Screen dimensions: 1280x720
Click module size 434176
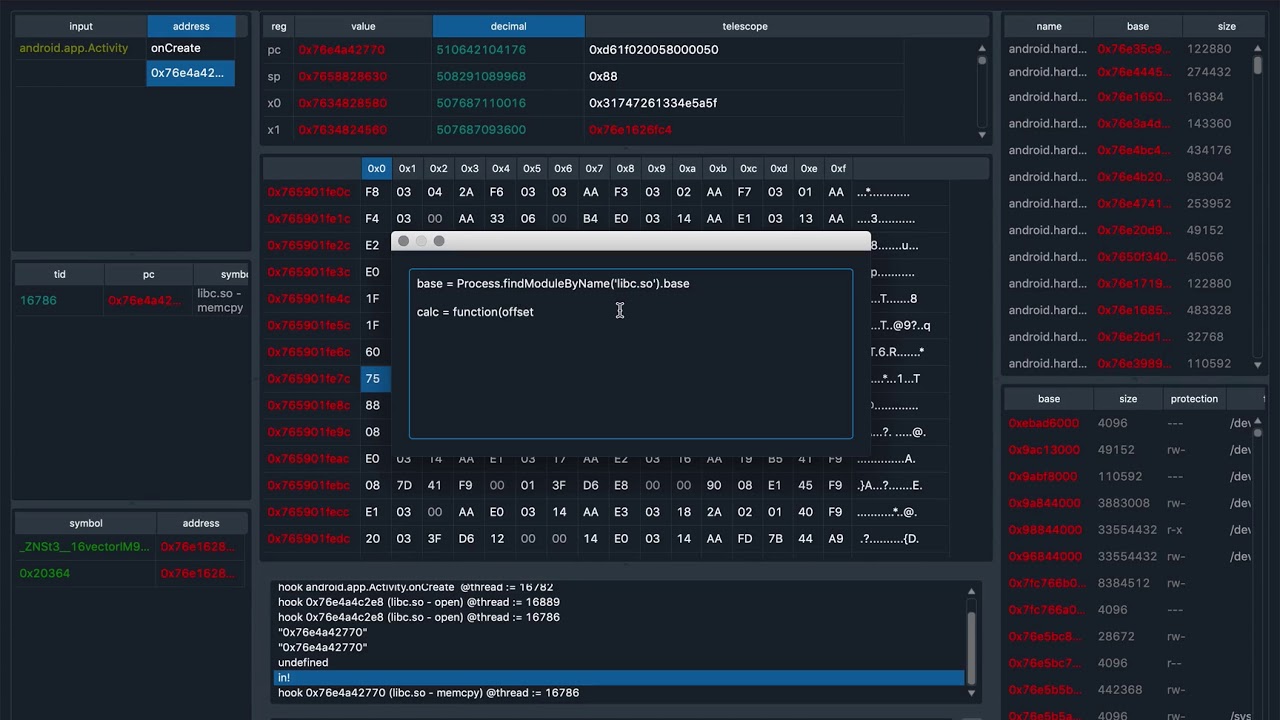coord(1209,150)
